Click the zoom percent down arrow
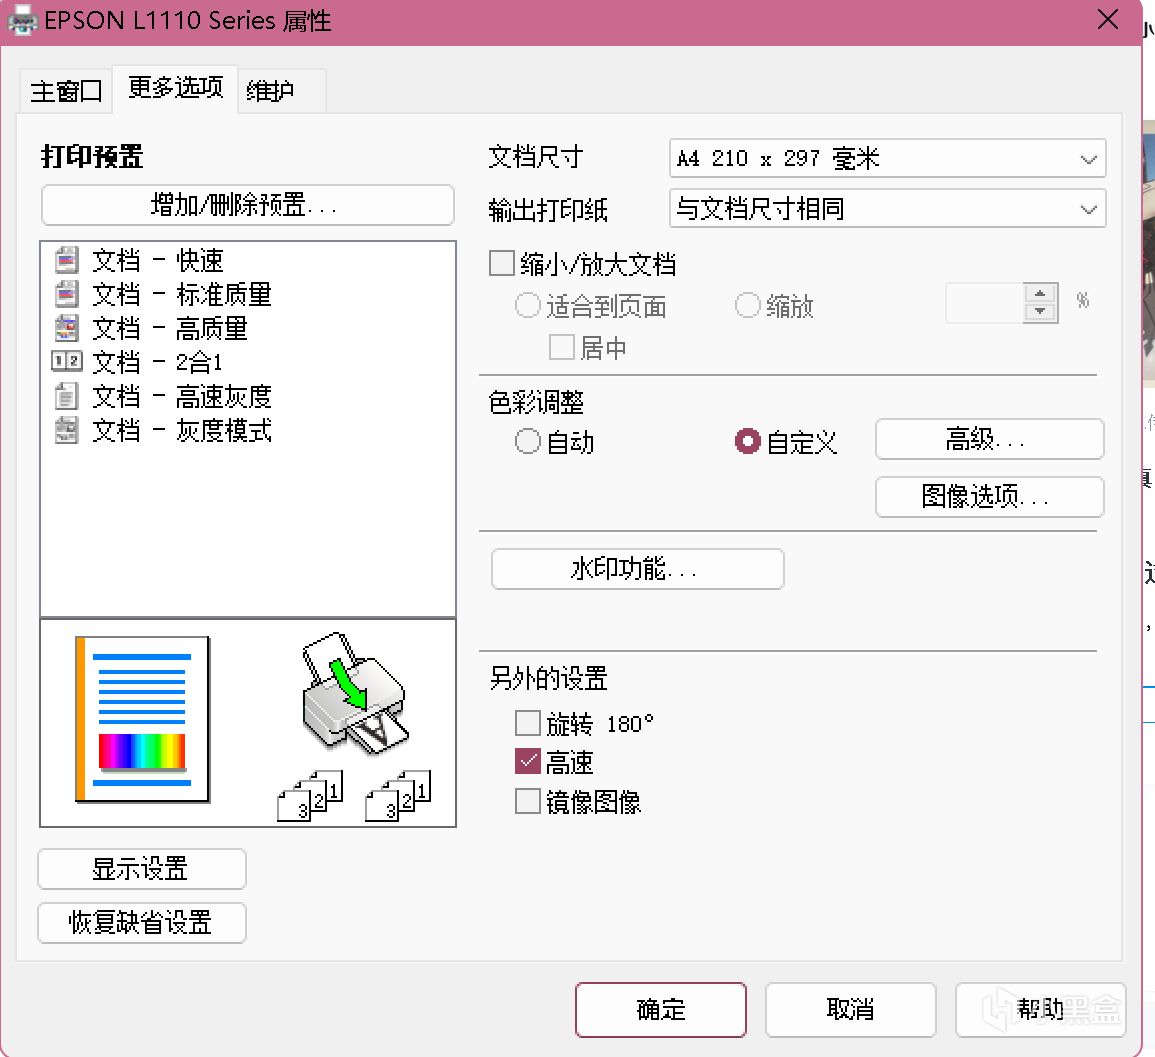 click(1040, 312)
